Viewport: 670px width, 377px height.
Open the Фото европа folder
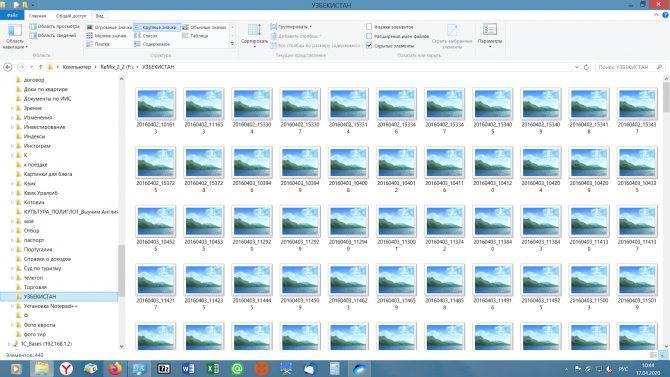tap(39, 325)
